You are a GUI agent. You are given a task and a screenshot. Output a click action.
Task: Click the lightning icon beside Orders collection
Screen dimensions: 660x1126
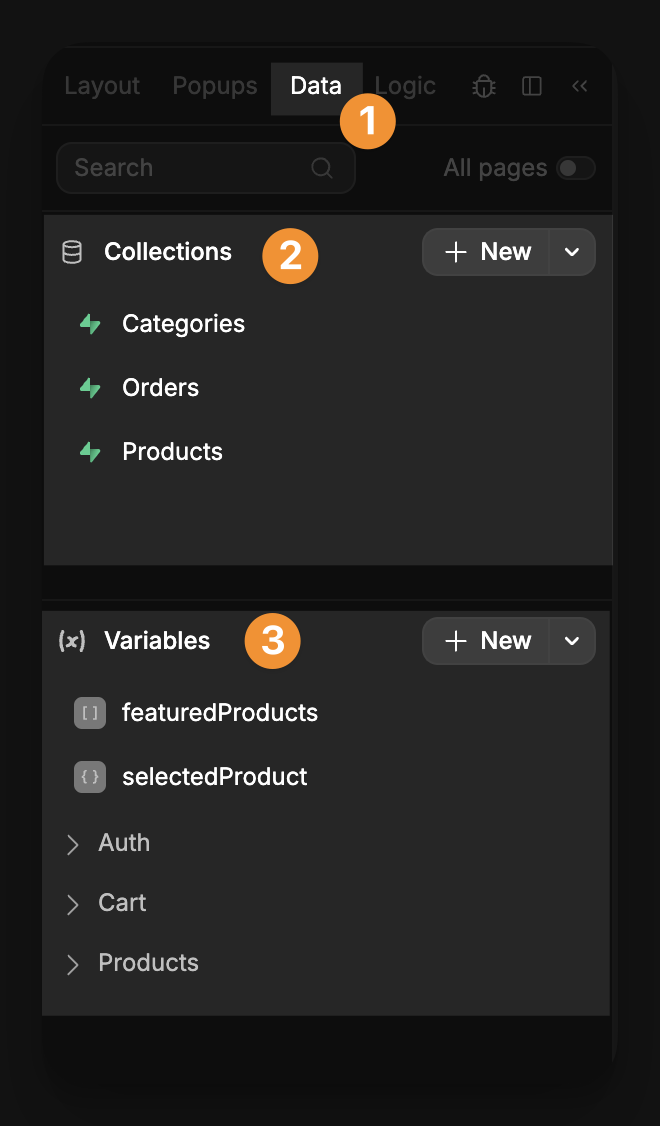pyautogui.click(x=90, y=388)
